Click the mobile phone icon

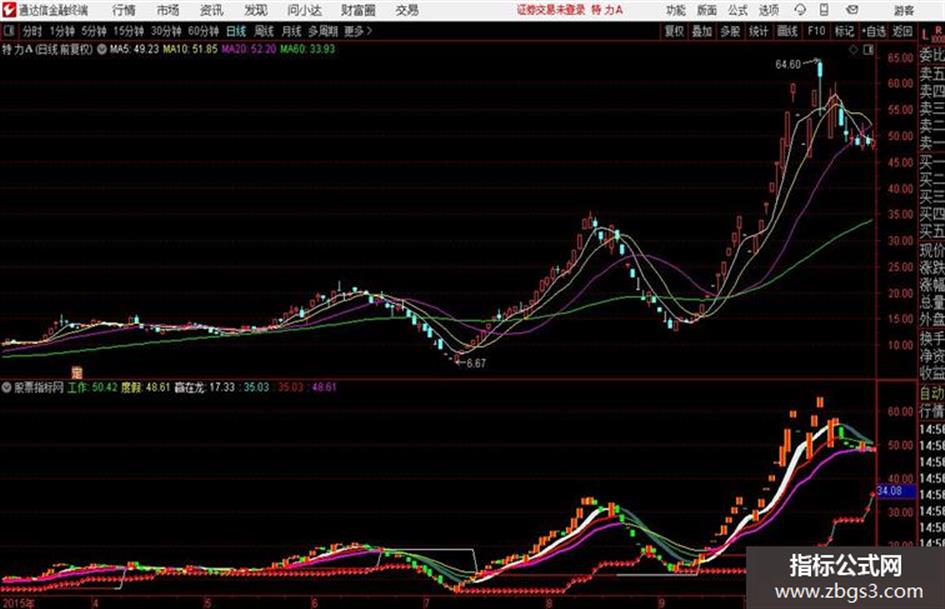tap(824, 10)
